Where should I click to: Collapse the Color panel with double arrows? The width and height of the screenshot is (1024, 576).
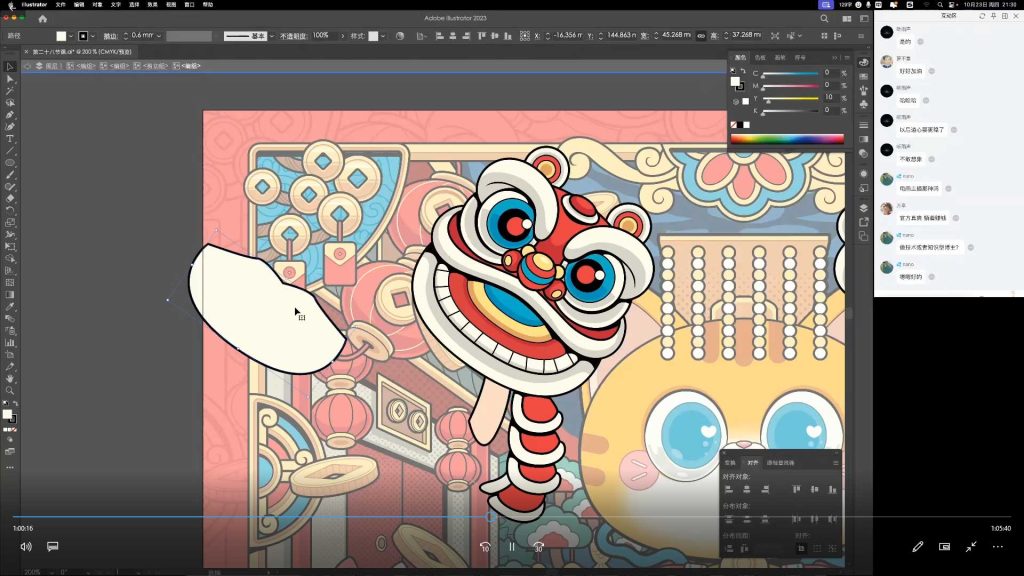click(x=835, y=57)
